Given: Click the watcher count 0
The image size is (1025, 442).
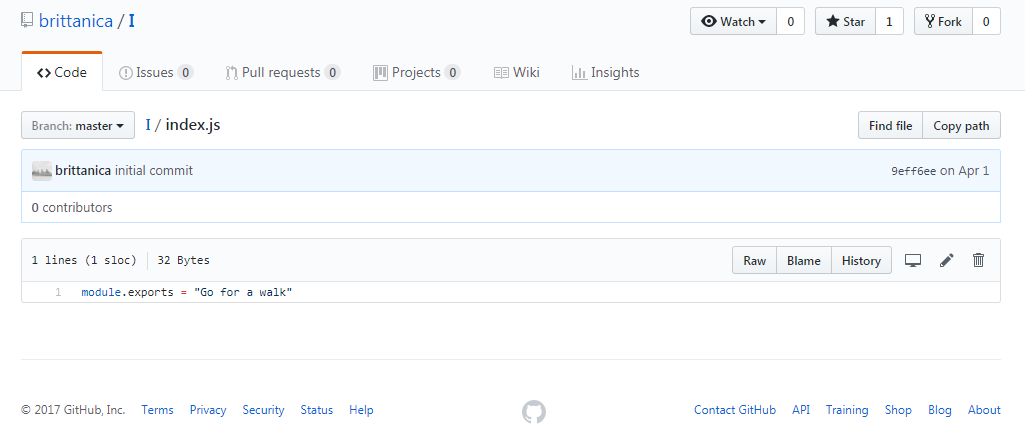Looking at the screenshot, I should 790,22.
